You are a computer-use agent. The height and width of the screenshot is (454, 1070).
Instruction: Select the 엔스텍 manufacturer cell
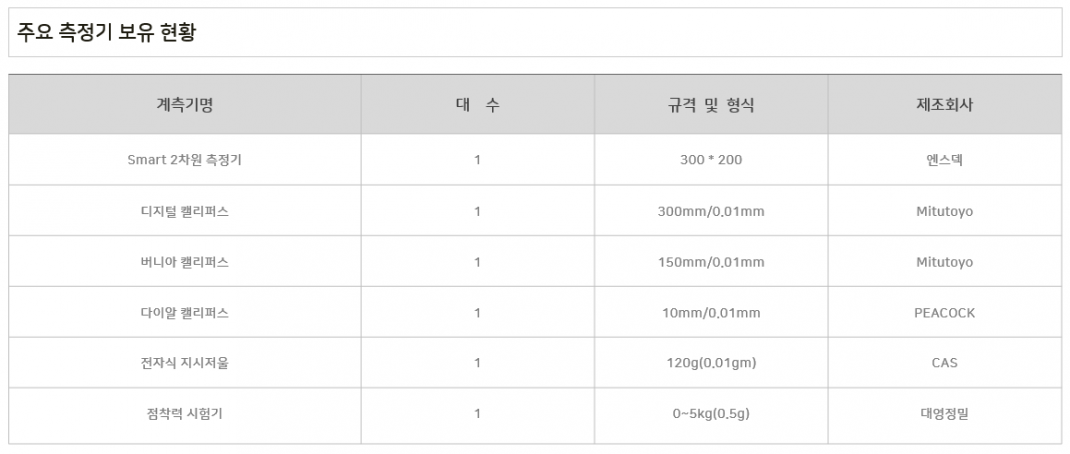(x=945, y=160)
